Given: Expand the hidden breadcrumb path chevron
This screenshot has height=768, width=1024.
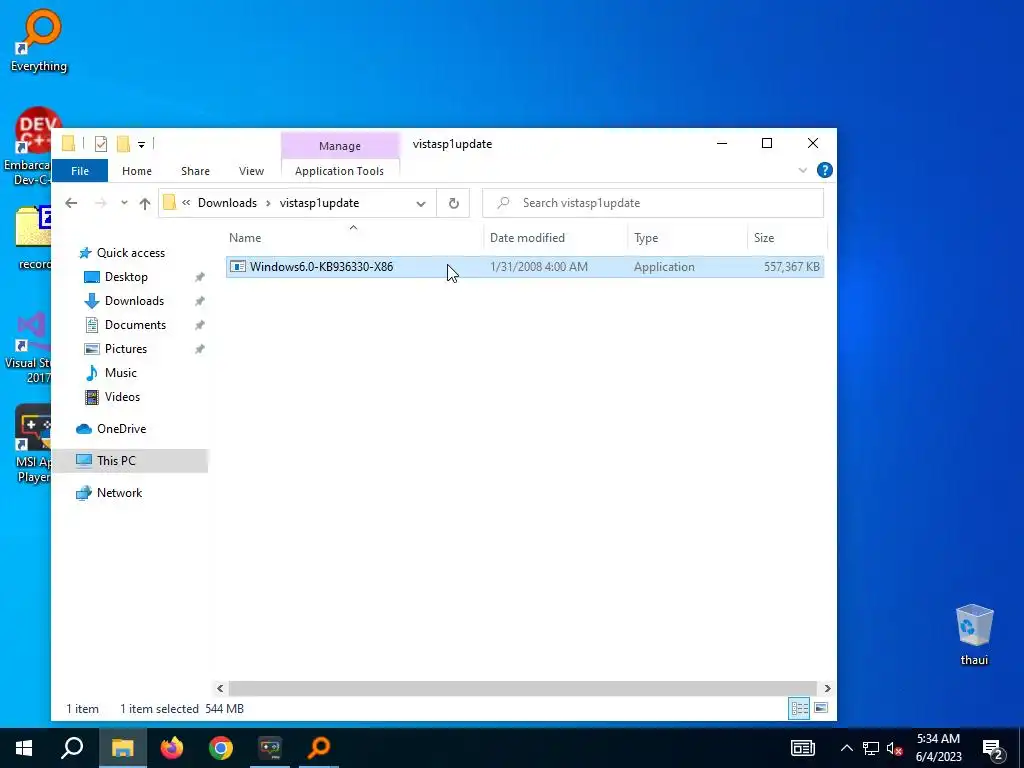Looking at the screenshot, I should [x=186, y=203].
